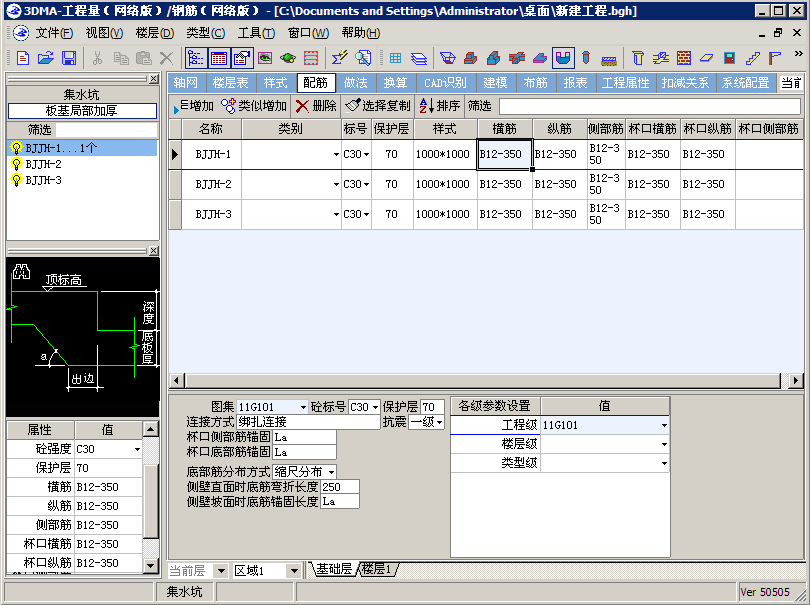Image resolution: width=810 pixels, height=605 pixels.
Task: Click the 删除 button
Action: (x=316, y=106)
